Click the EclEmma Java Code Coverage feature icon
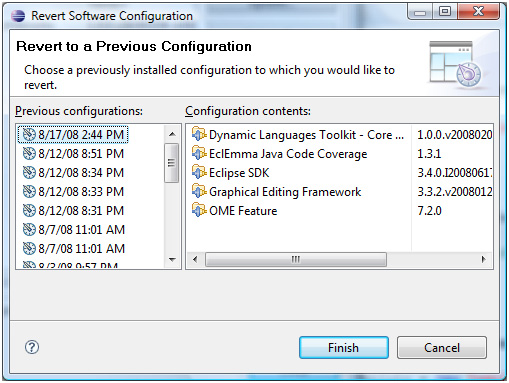This screenshot has height=383, width=509. pos(199,153)
